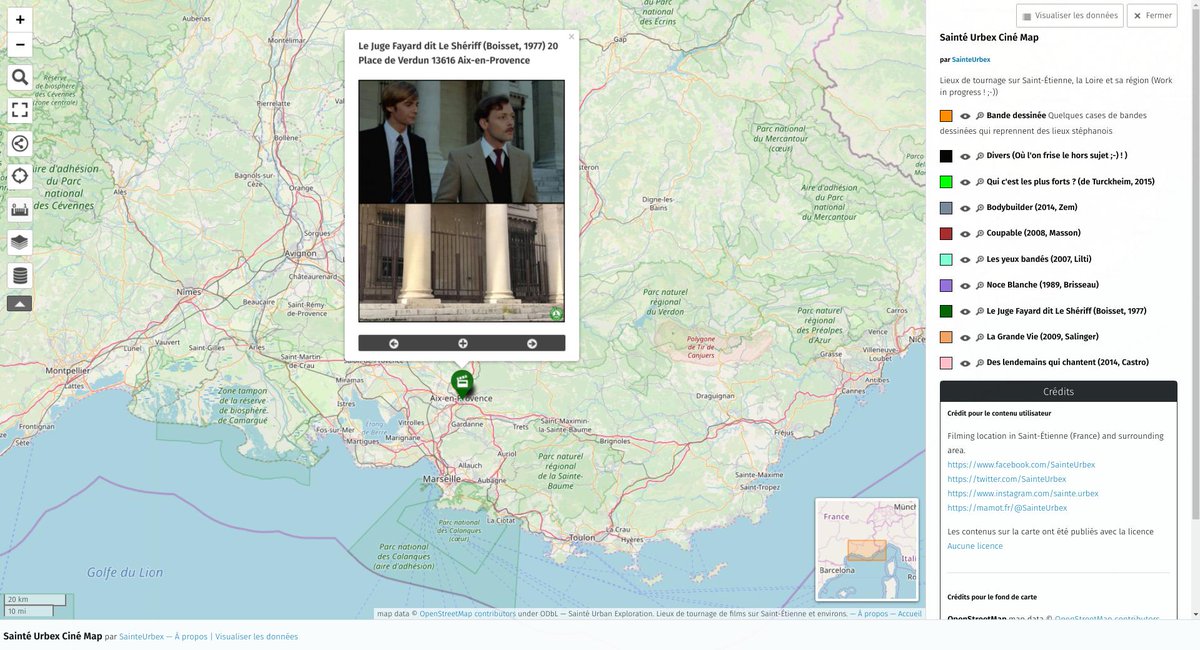Zoom to Le Juge Fayard layer magnifier
The width and height of the screenshot is (1200, 650).
coord(980,312)
